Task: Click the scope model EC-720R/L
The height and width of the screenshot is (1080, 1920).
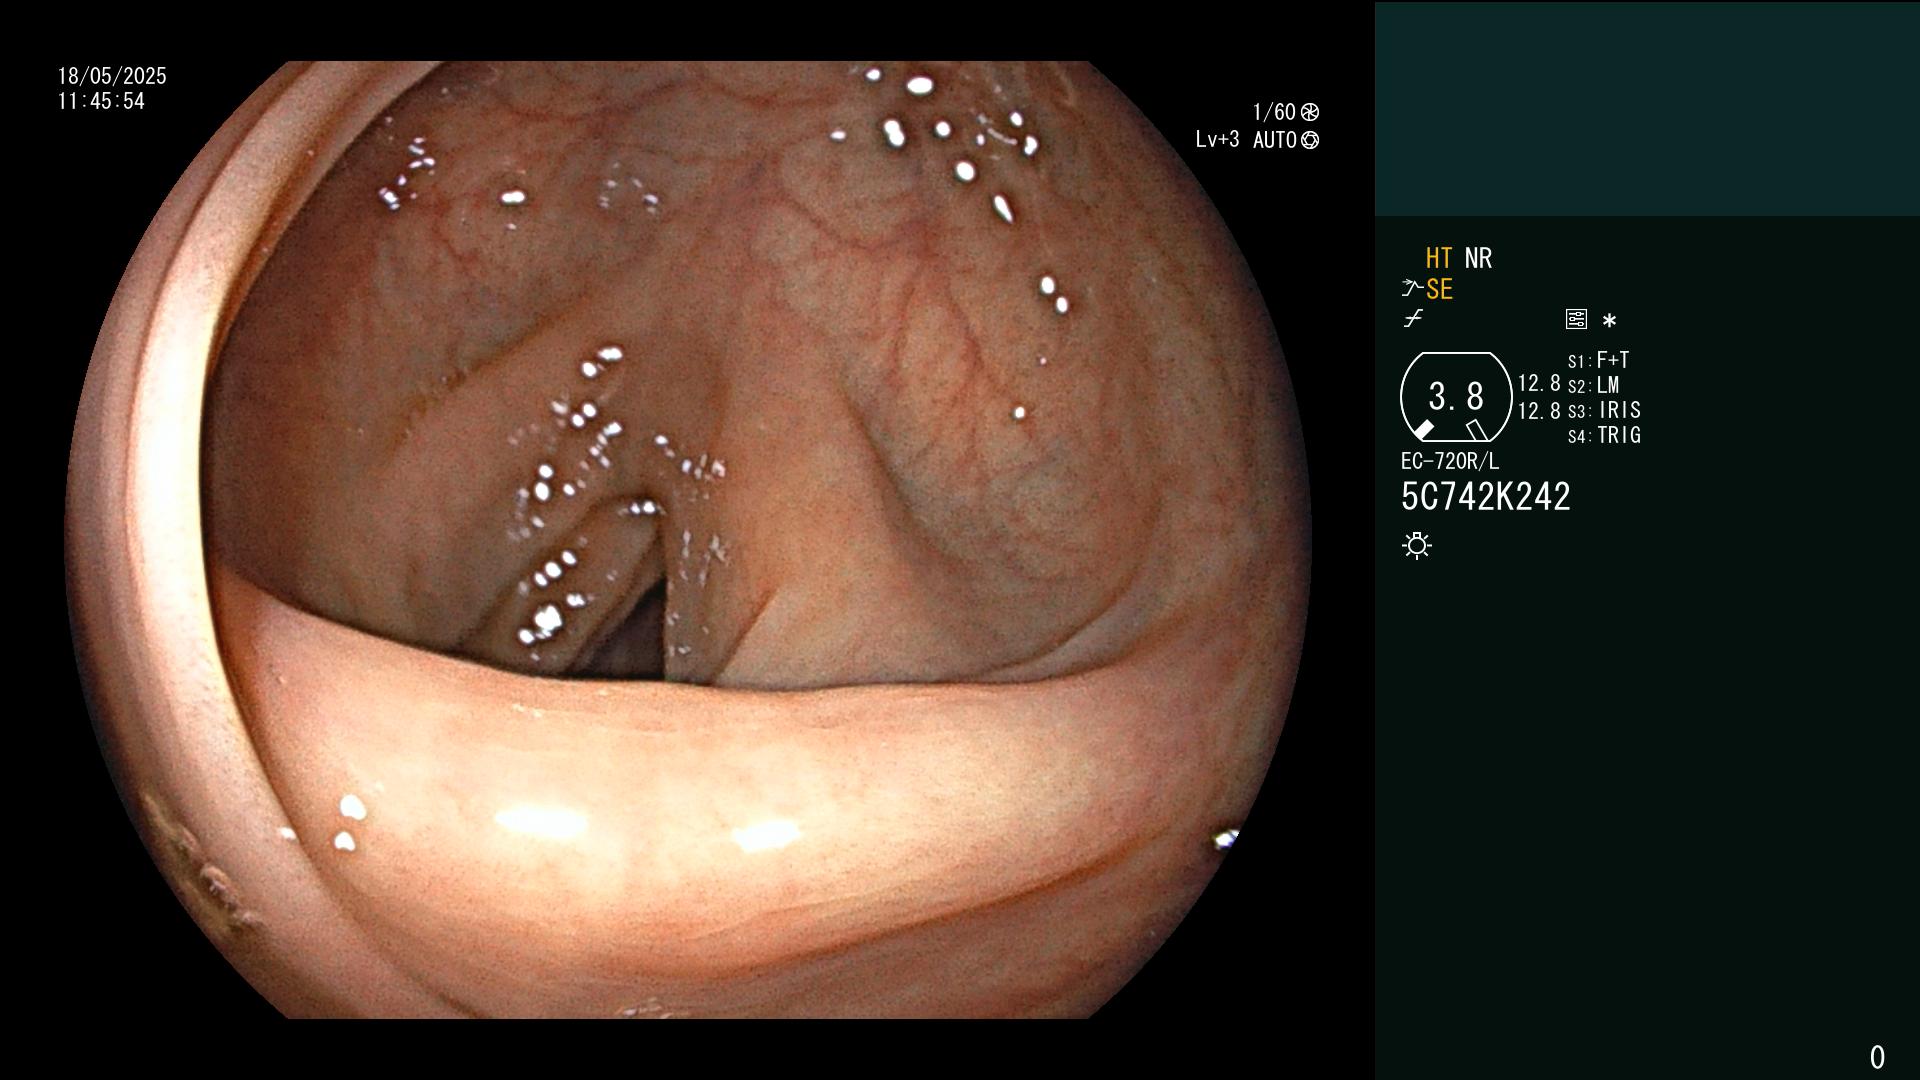Action: tap(1450, 461)
